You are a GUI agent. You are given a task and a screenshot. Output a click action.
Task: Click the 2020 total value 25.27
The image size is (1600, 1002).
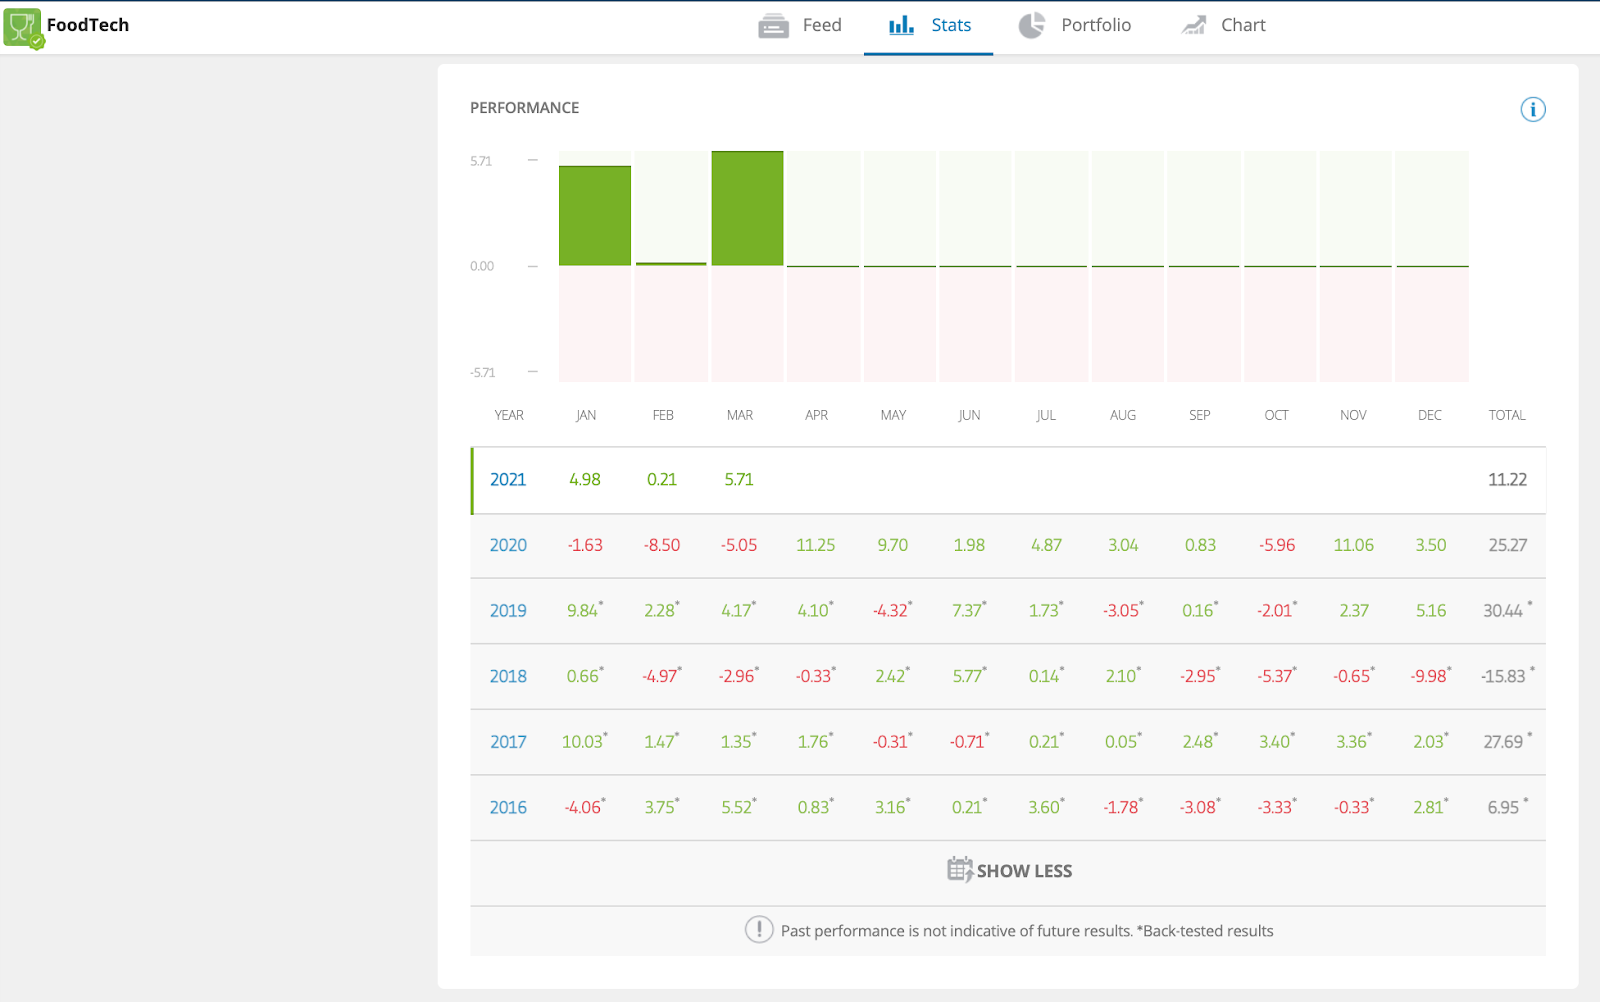(1507, 546)
